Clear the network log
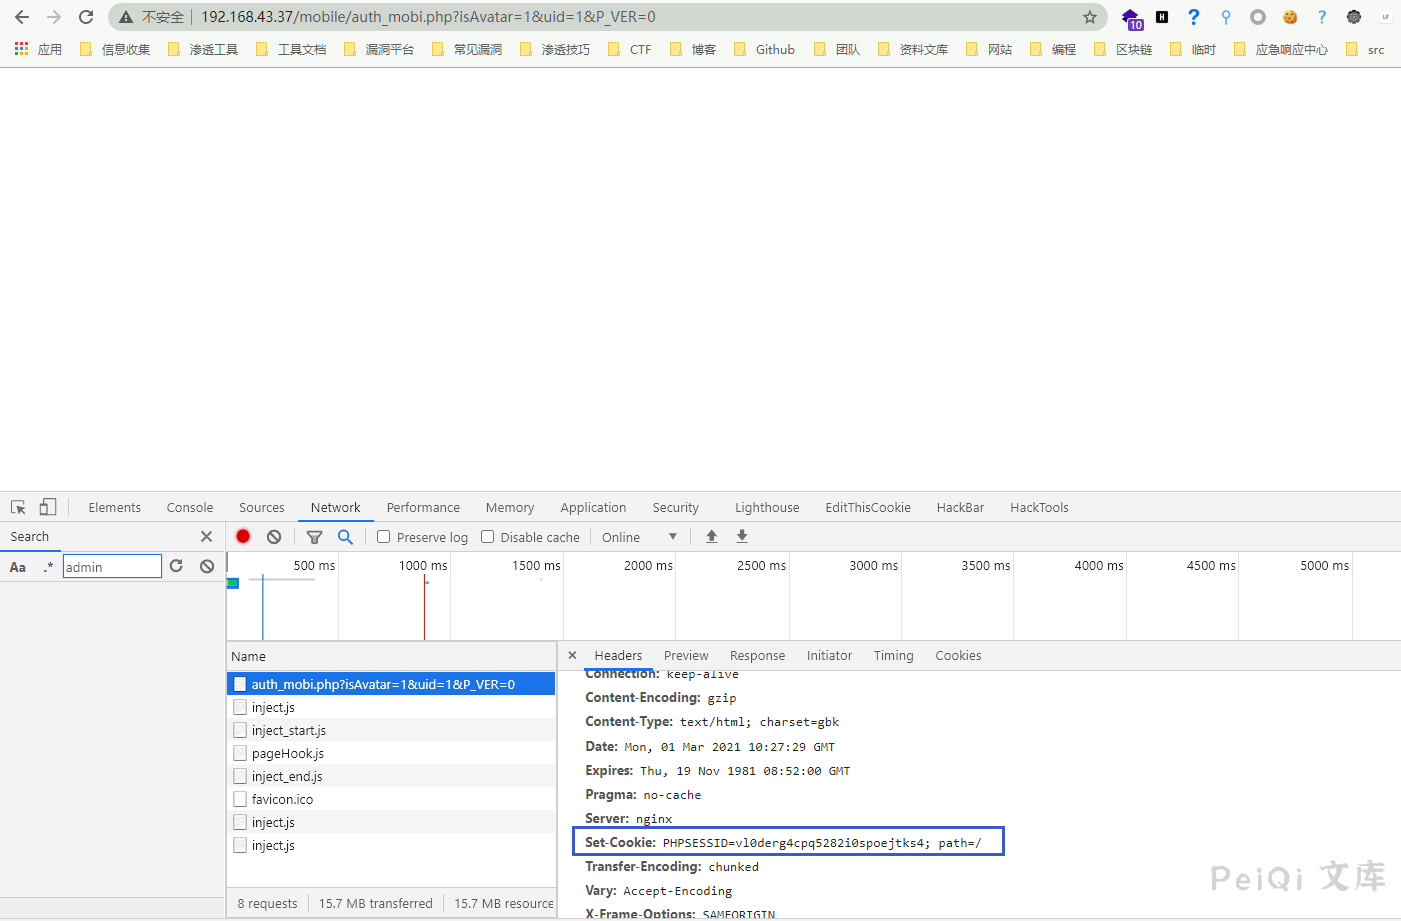 pyautogui.click(x=274, y=537)
